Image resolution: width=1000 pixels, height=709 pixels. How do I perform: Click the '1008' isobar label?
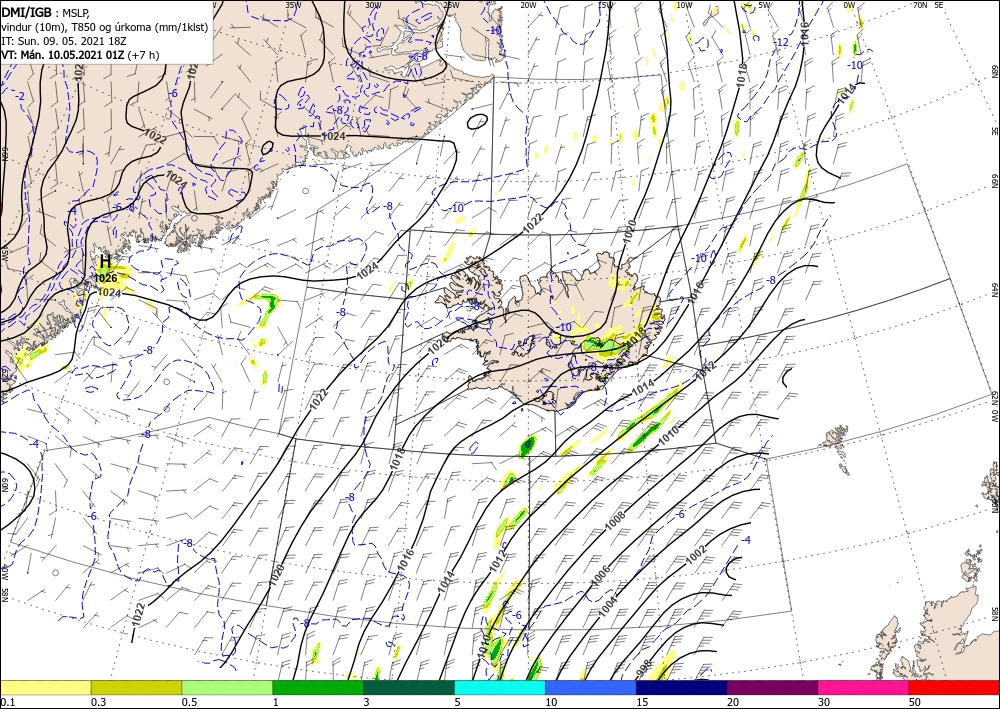tap(615, 520)
